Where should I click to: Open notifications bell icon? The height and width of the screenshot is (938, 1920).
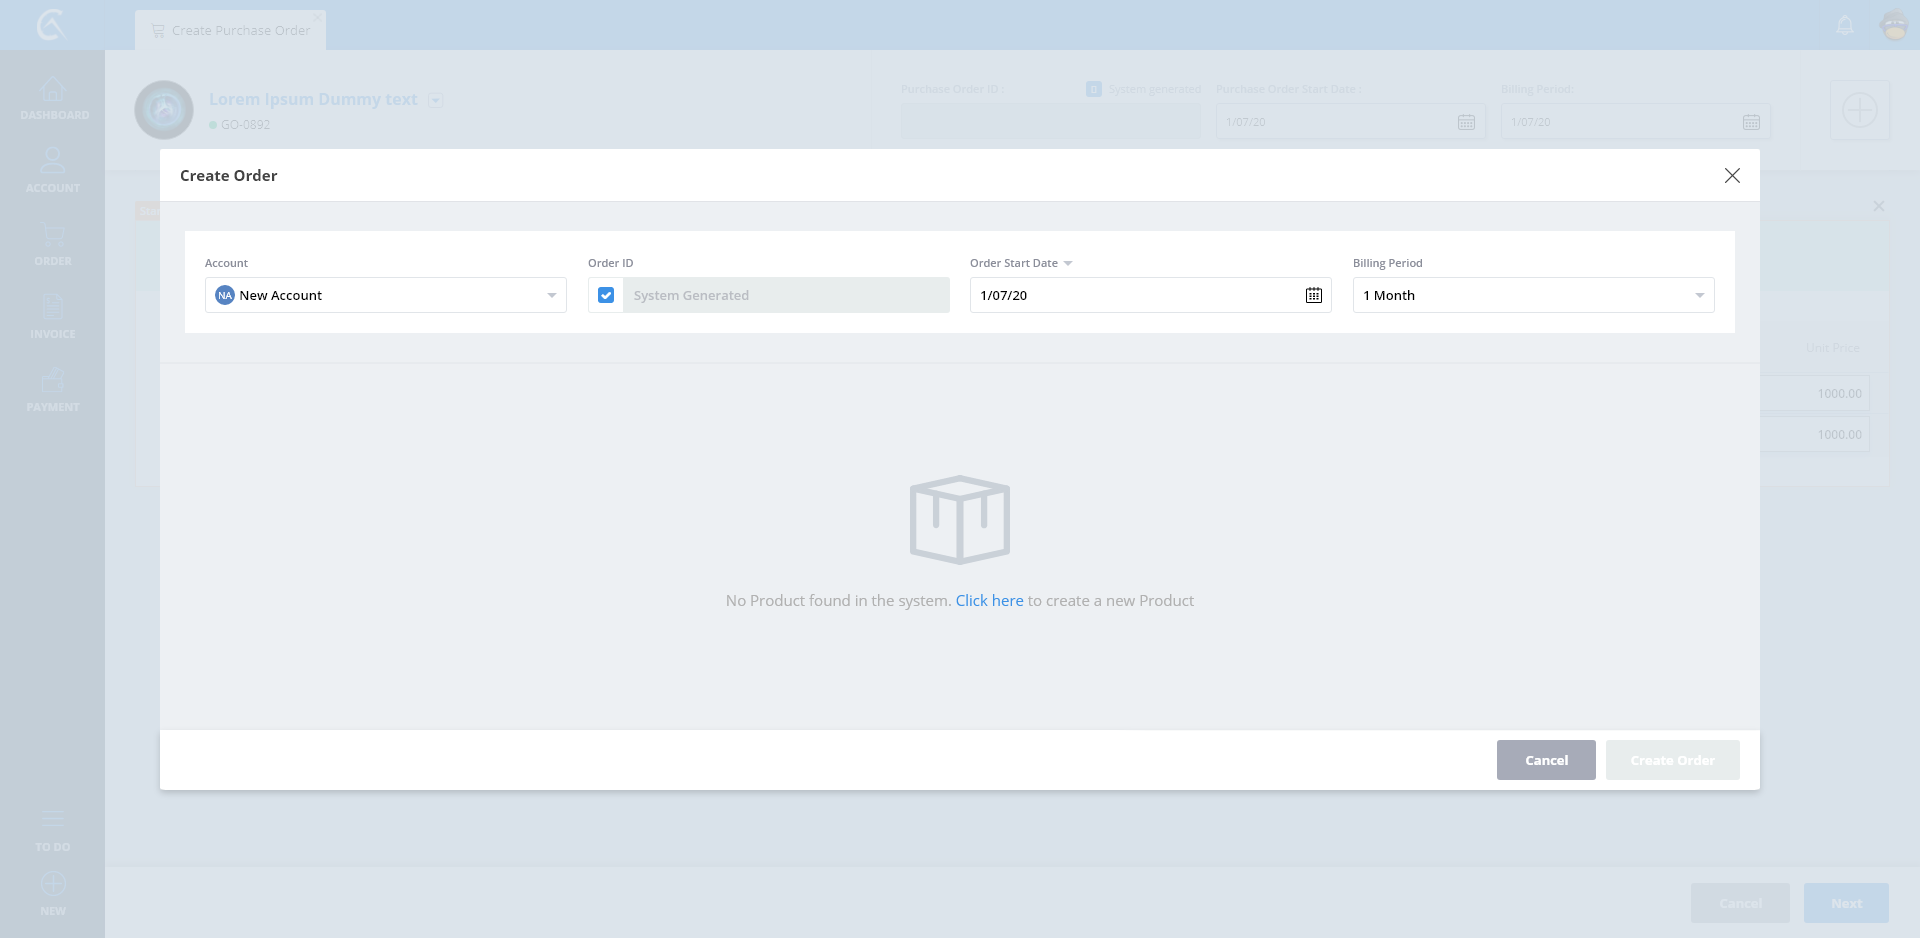point(1845,25)
